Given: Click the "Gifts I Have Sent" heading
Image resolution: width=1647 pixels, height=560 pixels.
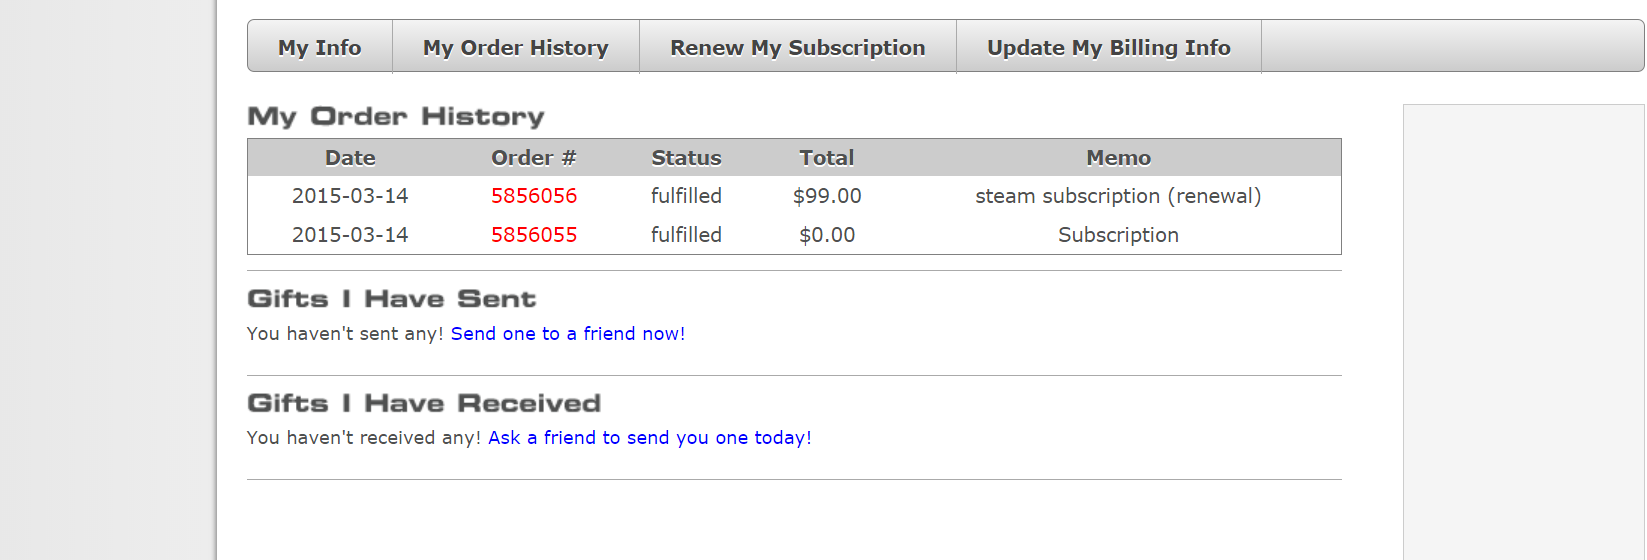Looking at the screenshot, I should click(x=391, y=299).
